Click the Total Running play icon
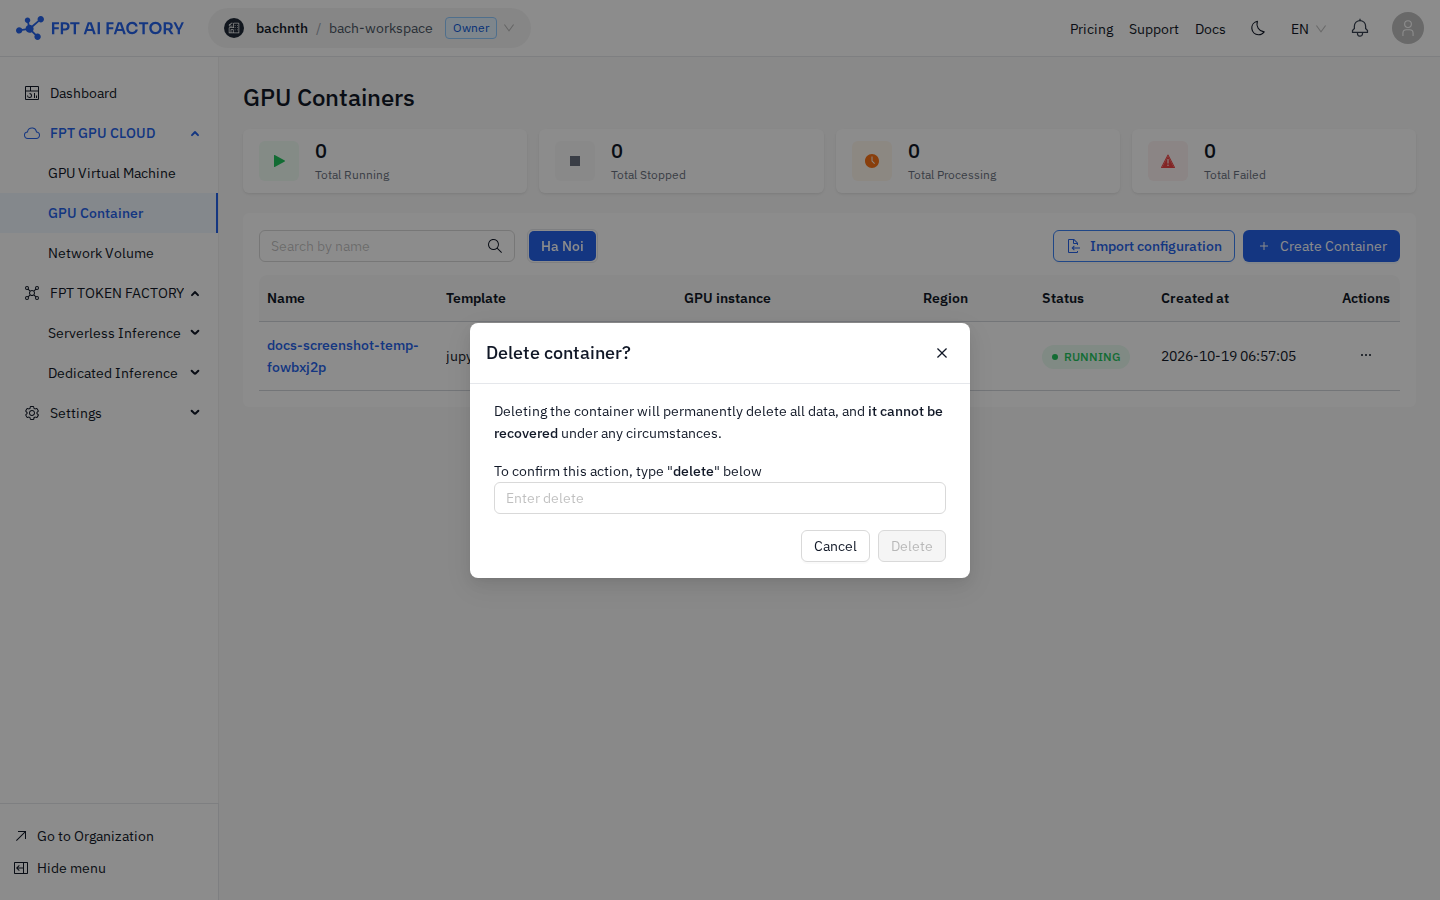The width and height of the screenshot is (1440, 900). 279,161
